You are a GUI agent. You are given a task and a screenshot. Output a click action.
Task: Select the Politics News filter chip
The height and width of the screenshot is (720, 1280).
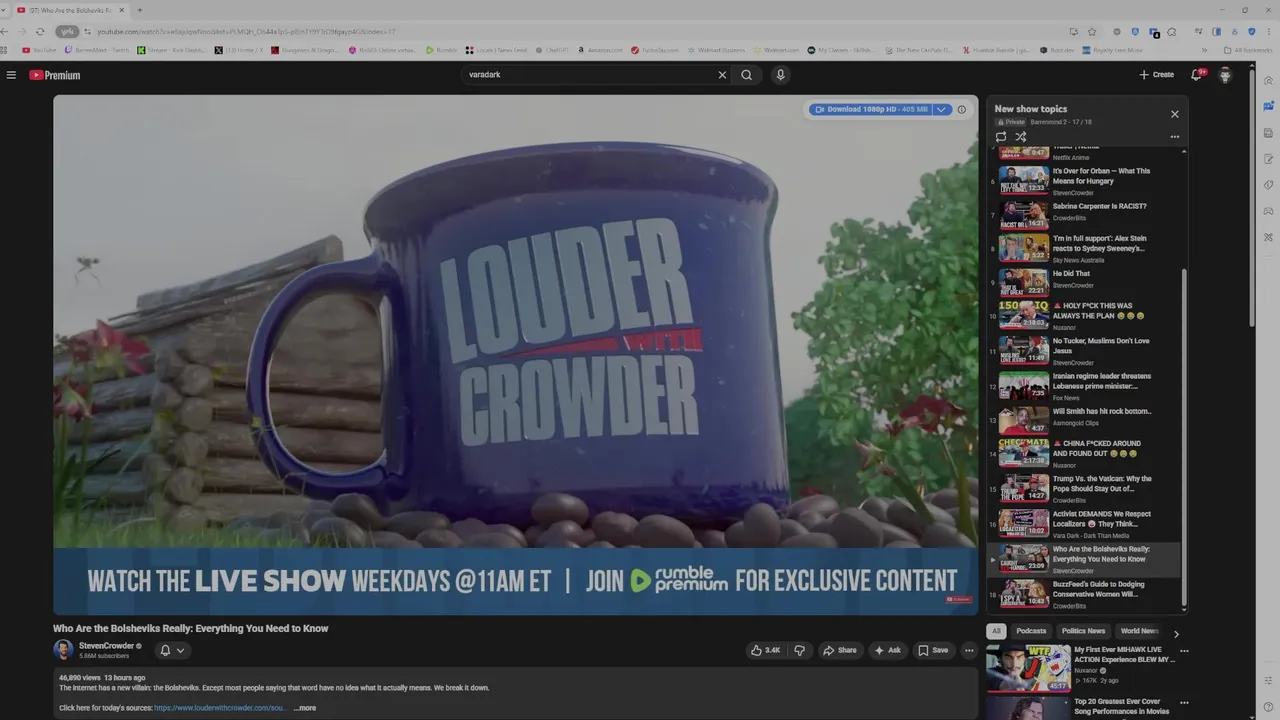[x=1083, y=631]
